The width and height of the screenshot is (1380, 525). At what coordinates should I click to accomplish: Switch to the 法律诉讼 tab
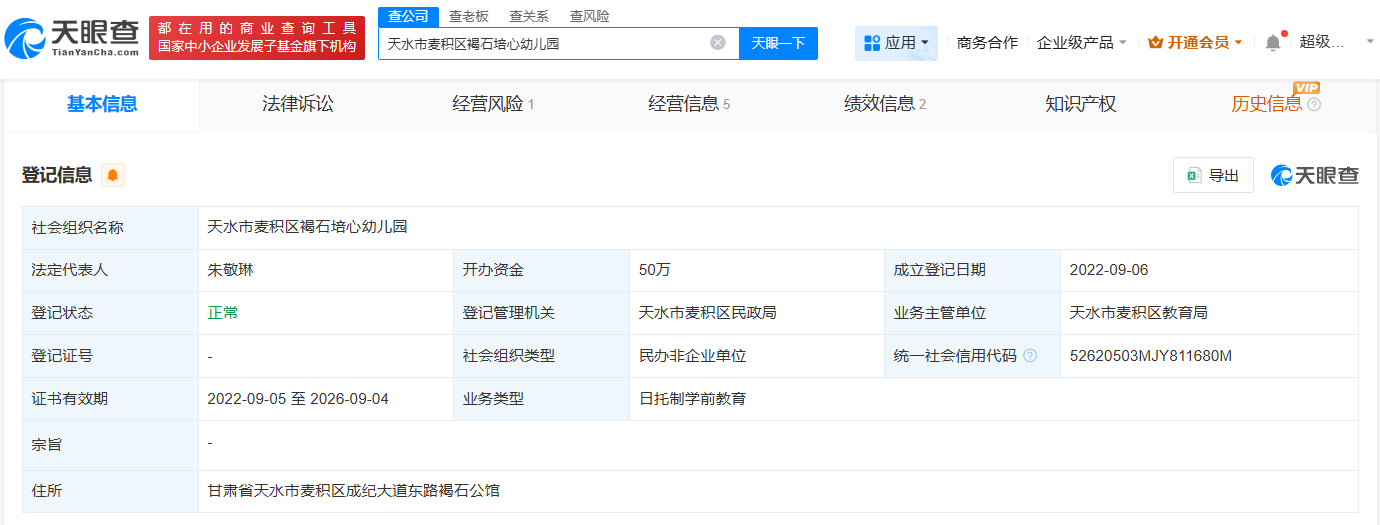pos(298,104)
